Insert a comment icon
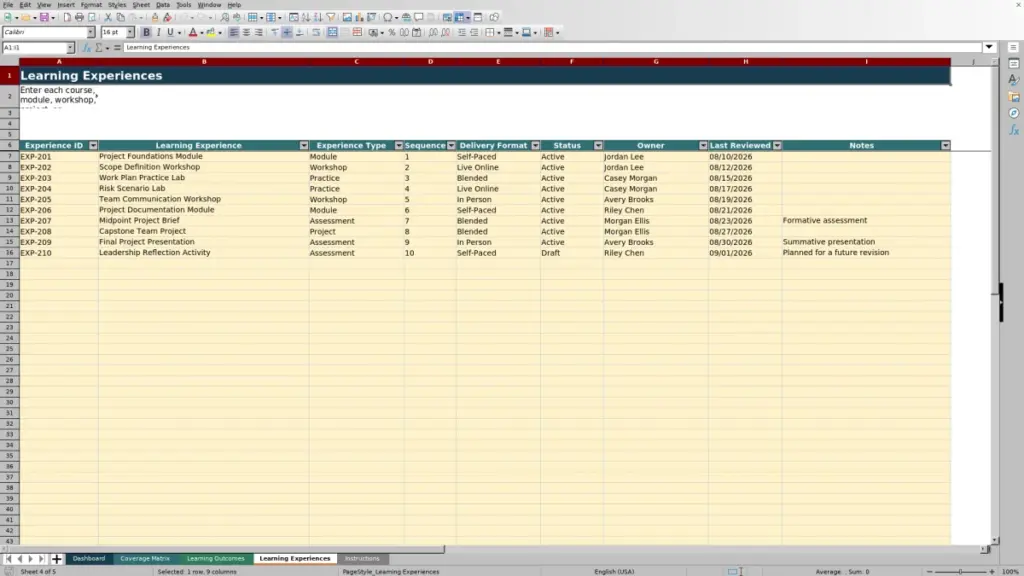This screenshot has height=576, width=1024. 419,18
